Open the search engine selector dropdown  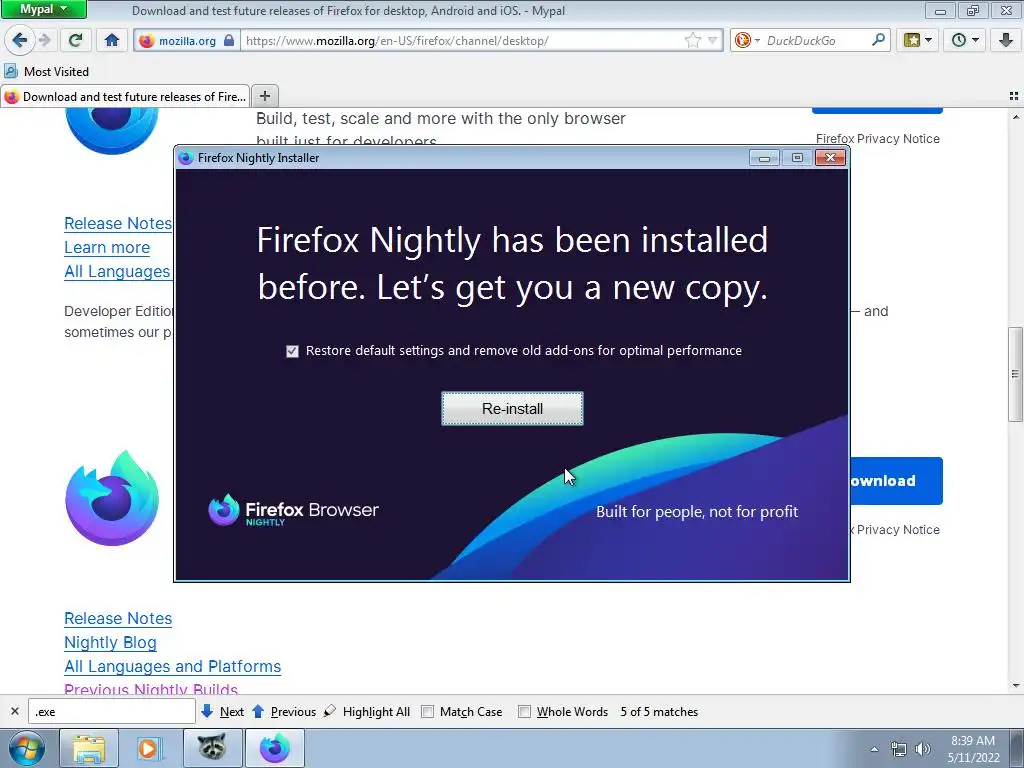point(758,40)
